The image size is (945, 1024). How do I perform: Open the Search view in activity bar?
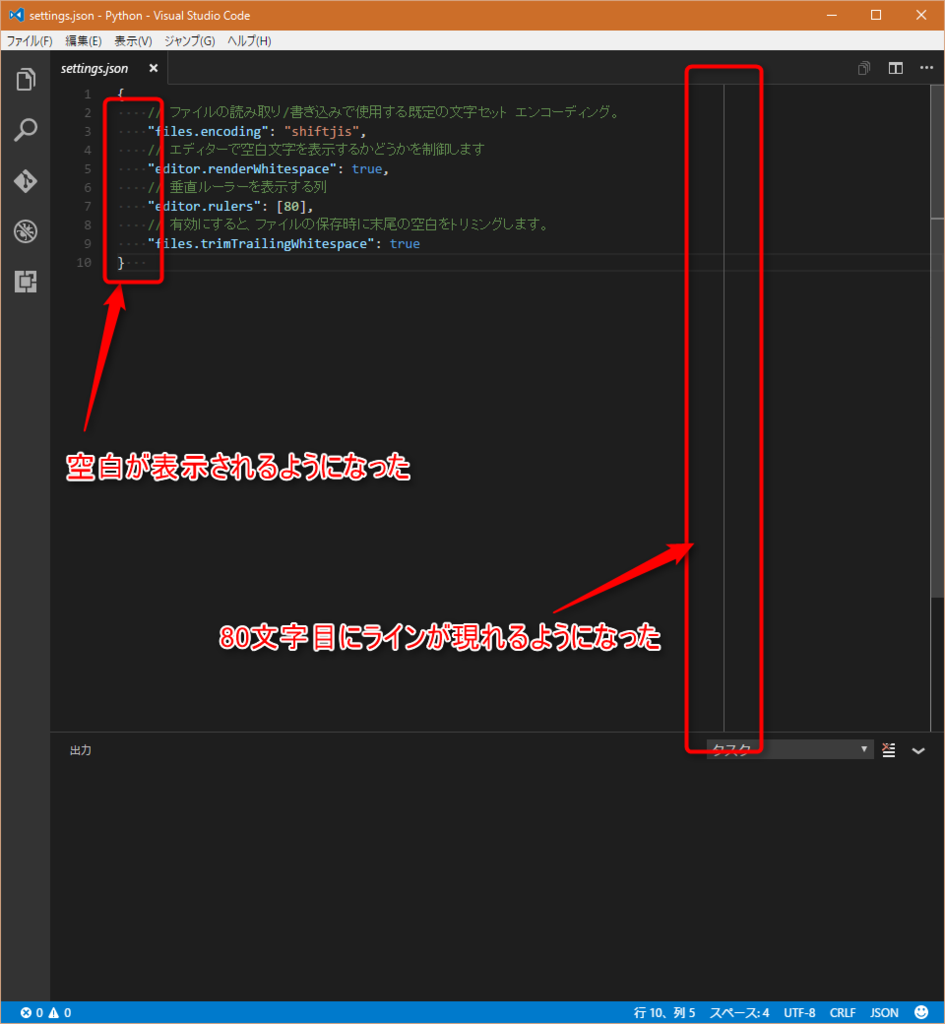25,130
